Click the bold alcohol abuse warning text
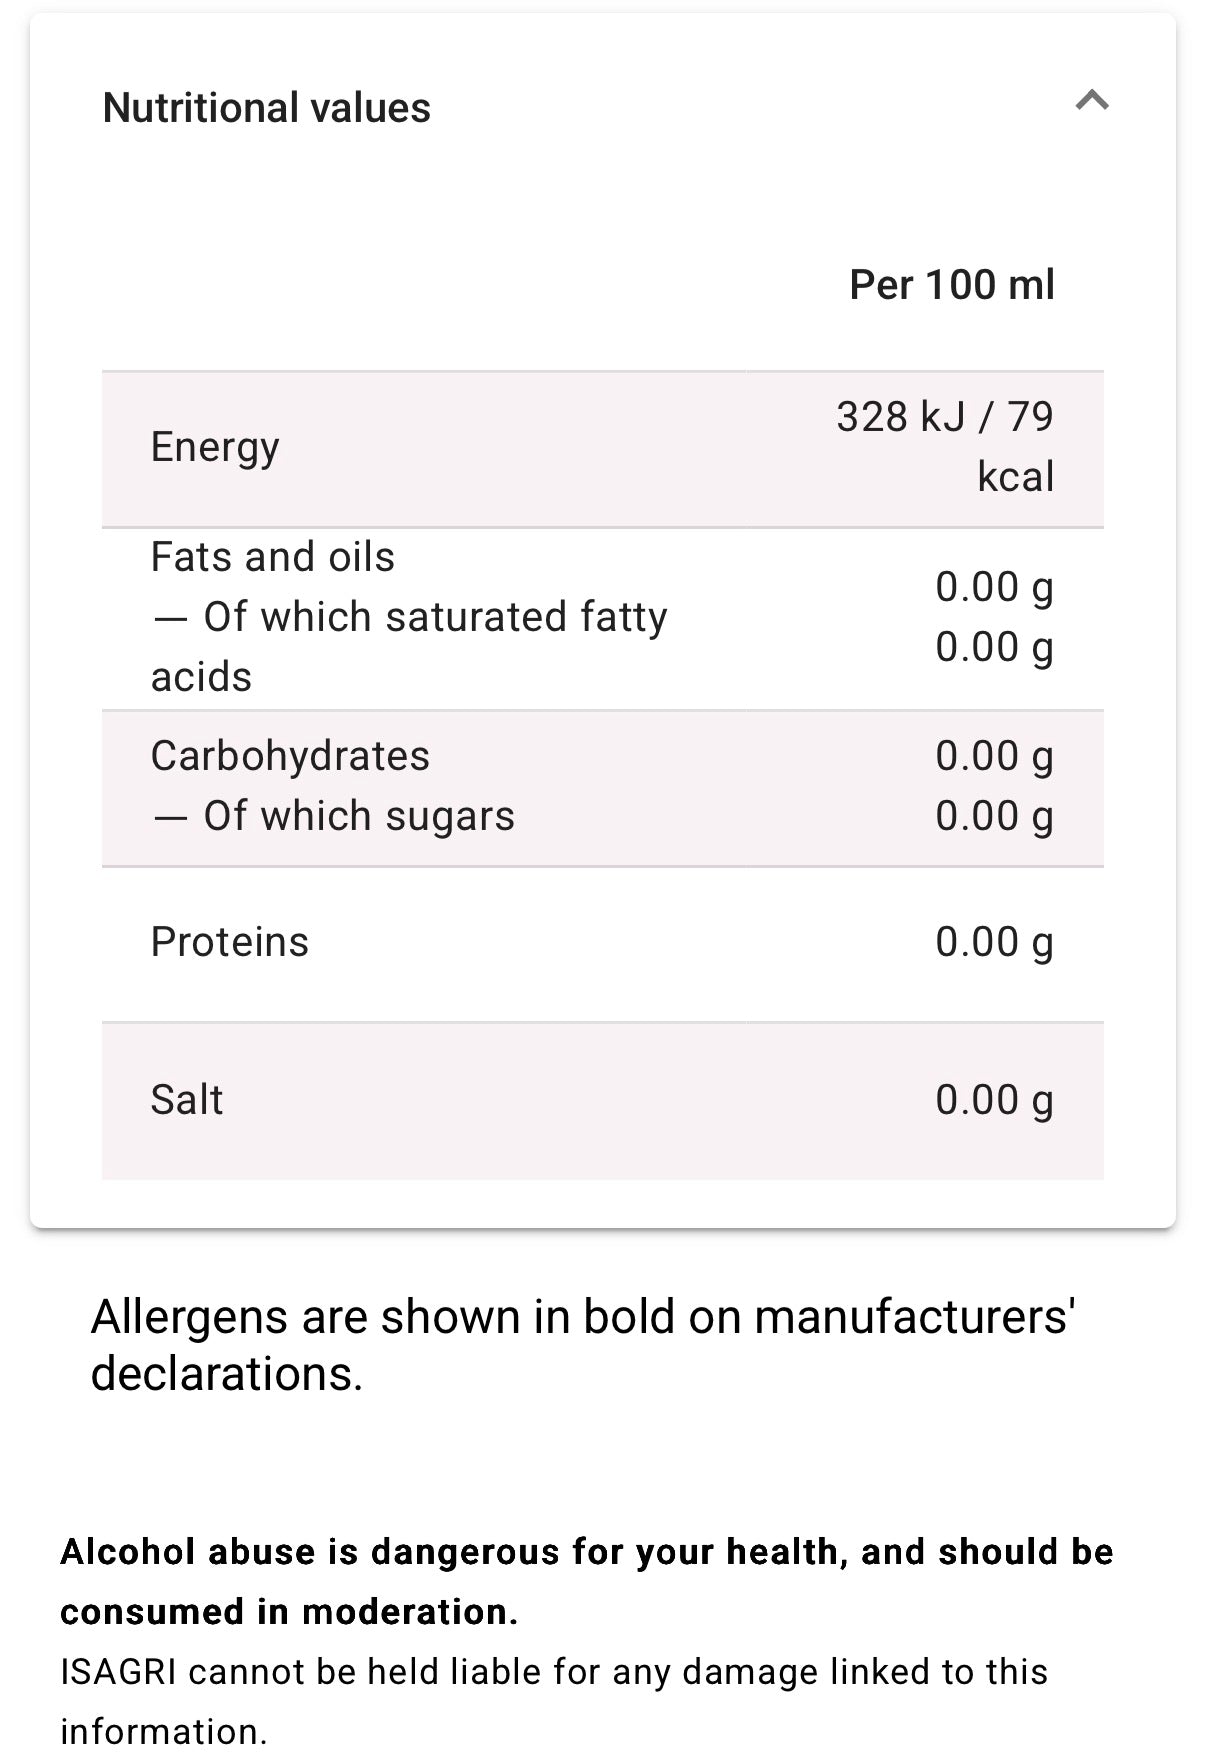 pyautogui.click(x=586, y=1581)
